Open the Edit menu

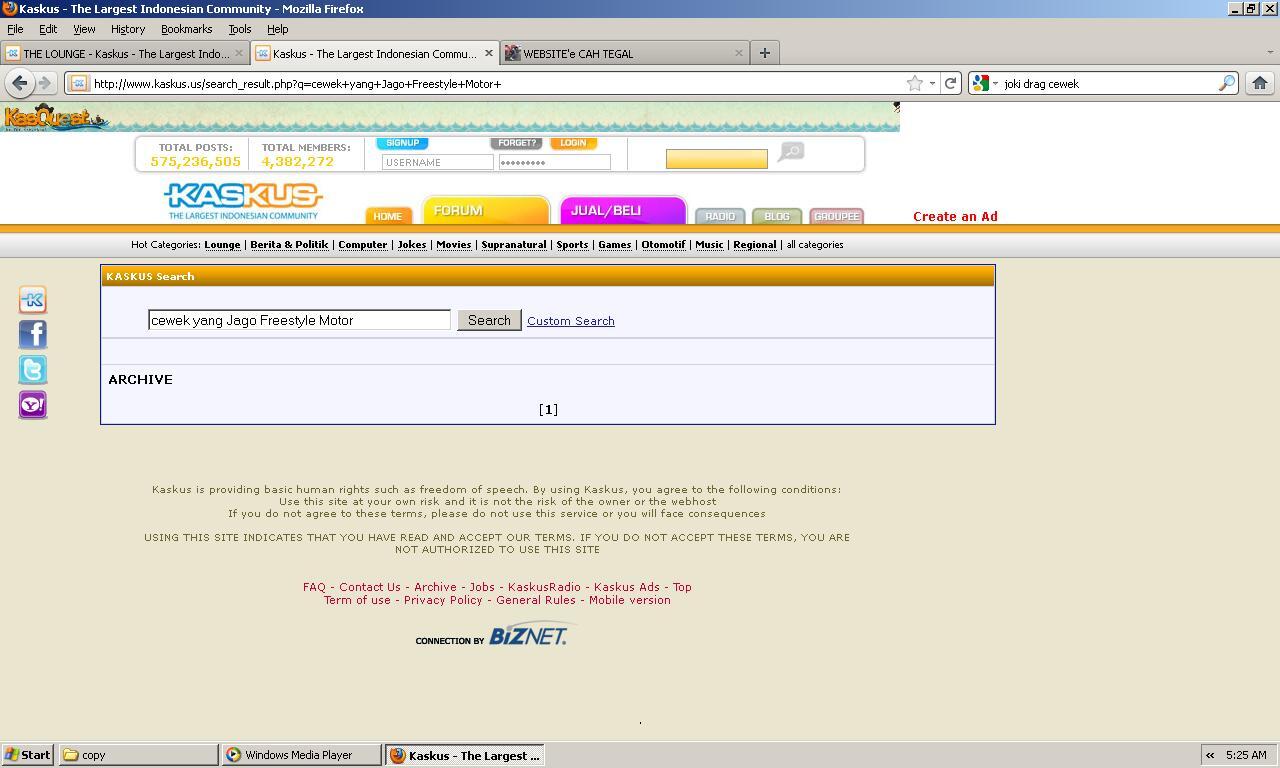48,29
